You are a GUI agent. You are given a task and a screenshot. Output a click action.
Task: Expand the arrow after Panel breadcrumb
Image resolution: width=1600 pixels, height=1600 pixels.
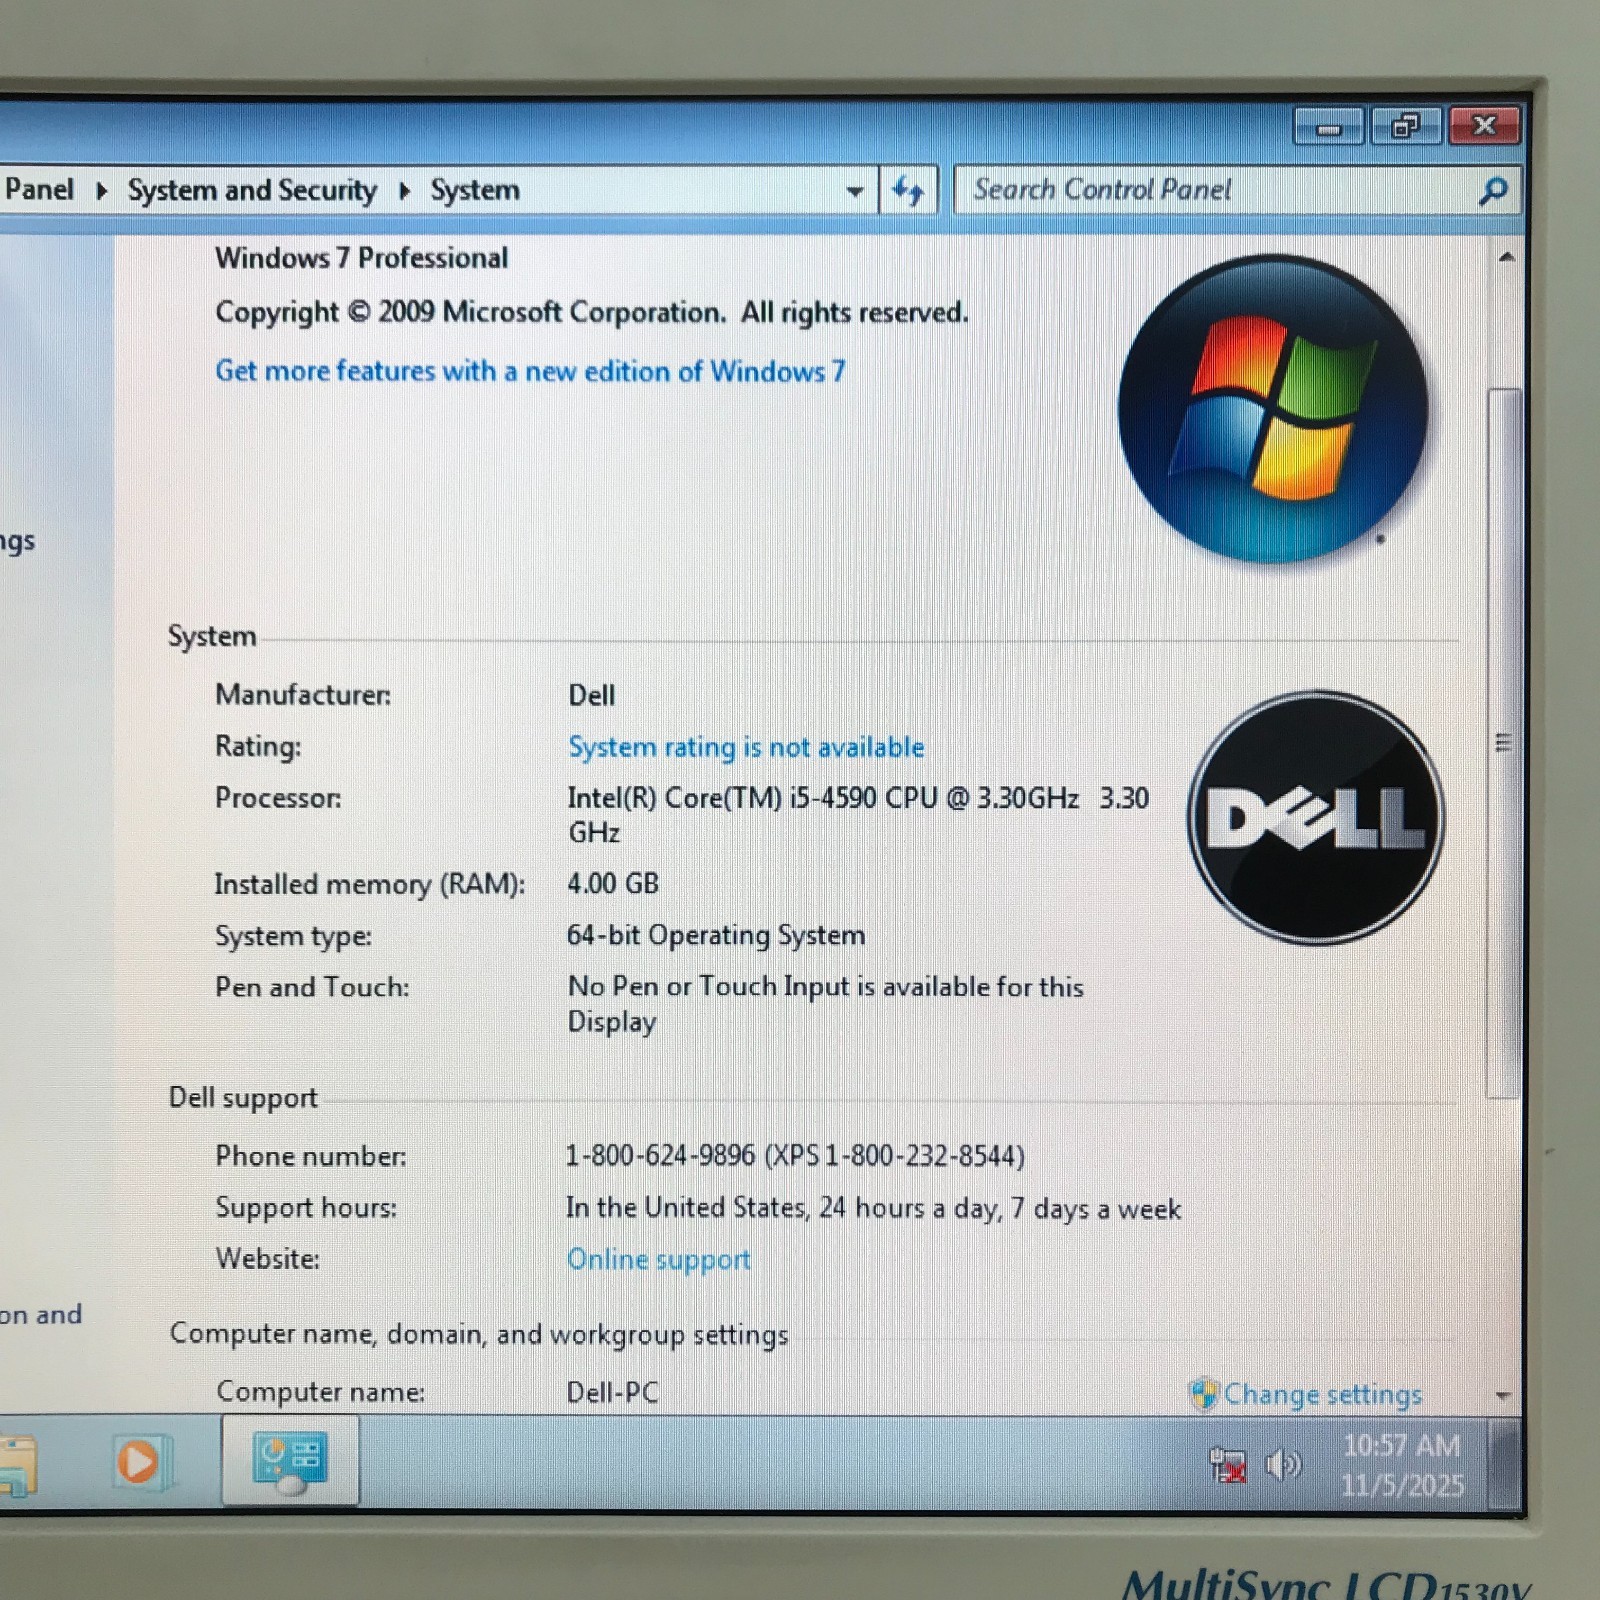point(101,190)
